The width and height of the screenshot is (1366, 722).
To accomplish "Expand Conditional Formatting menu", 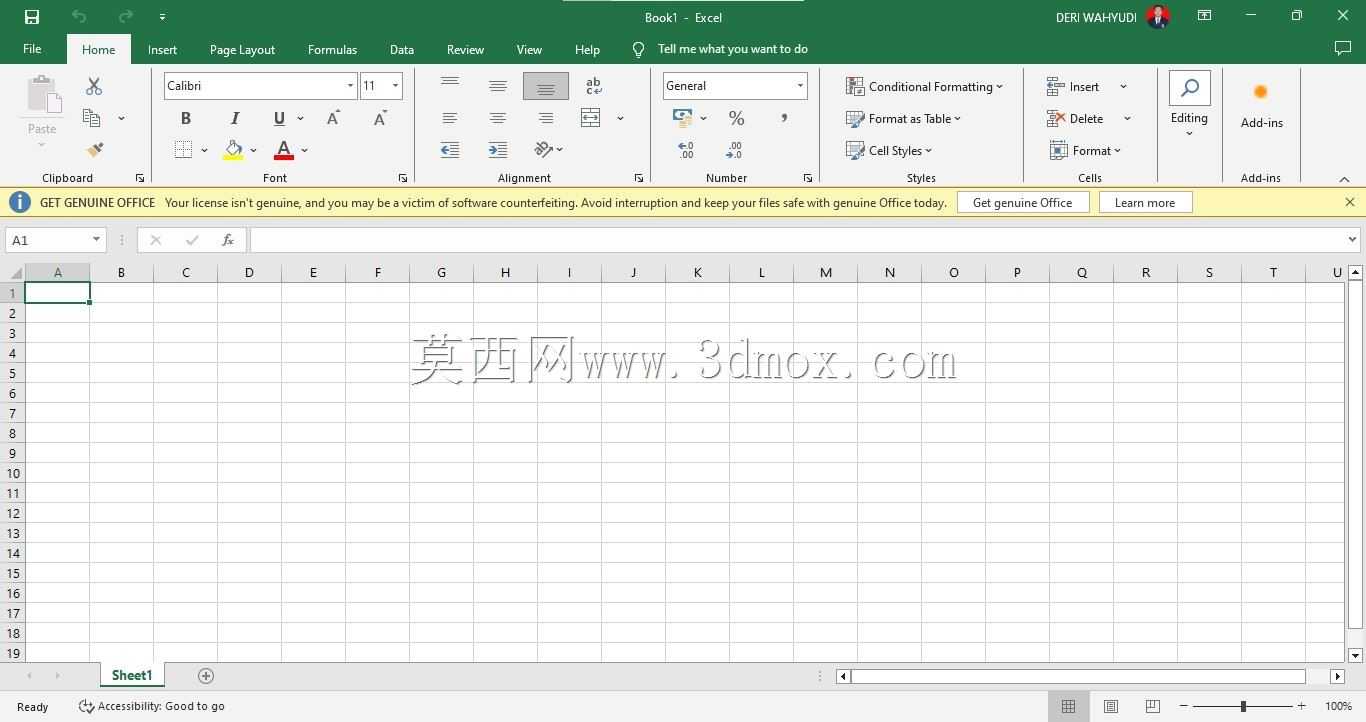I will tap(924, 87).
